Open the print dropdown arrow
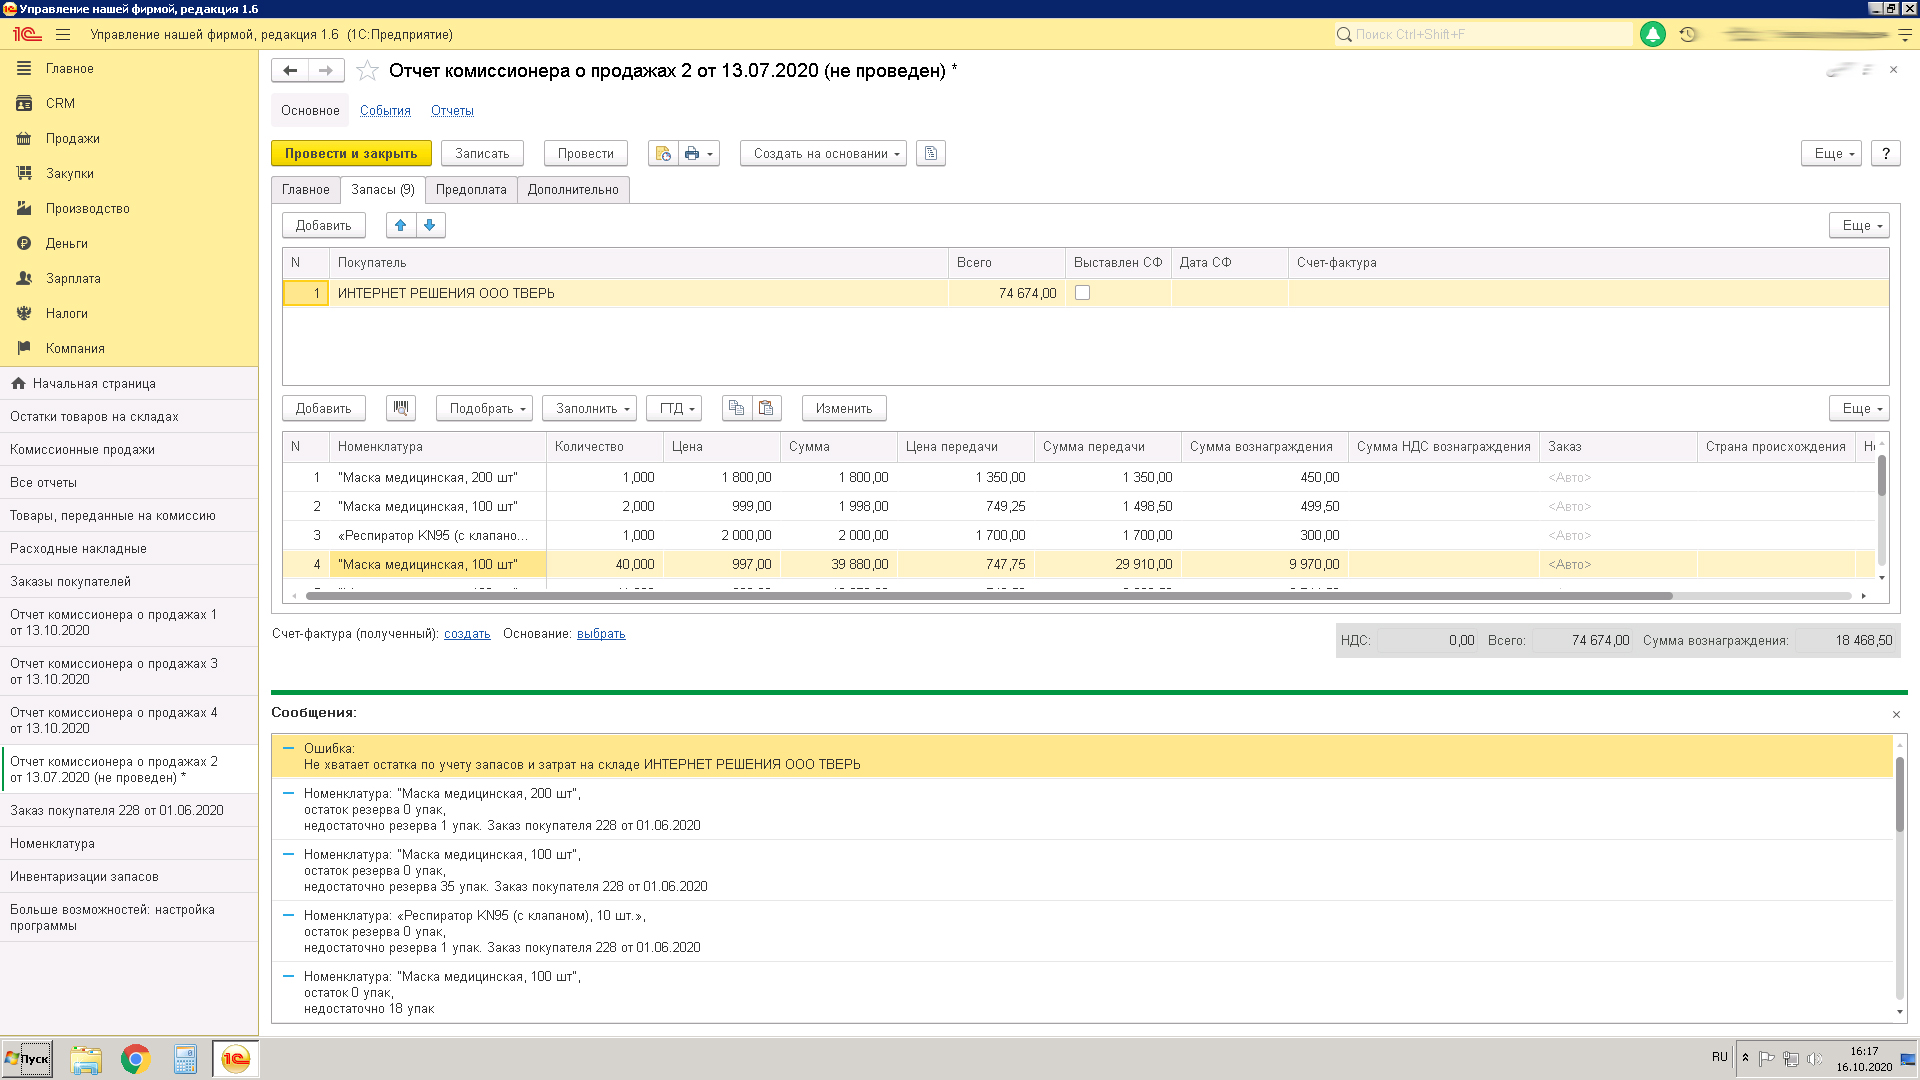This screenshot has height=1080, width=1920. click(710, 153)
